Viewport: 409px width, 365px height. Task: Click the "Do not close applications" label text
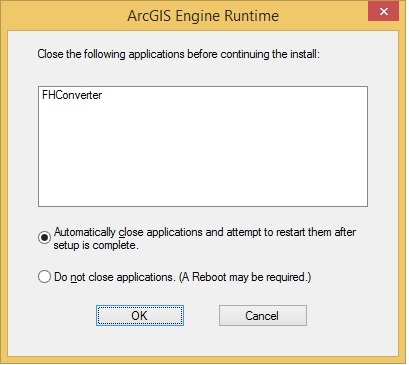point(114,277)
